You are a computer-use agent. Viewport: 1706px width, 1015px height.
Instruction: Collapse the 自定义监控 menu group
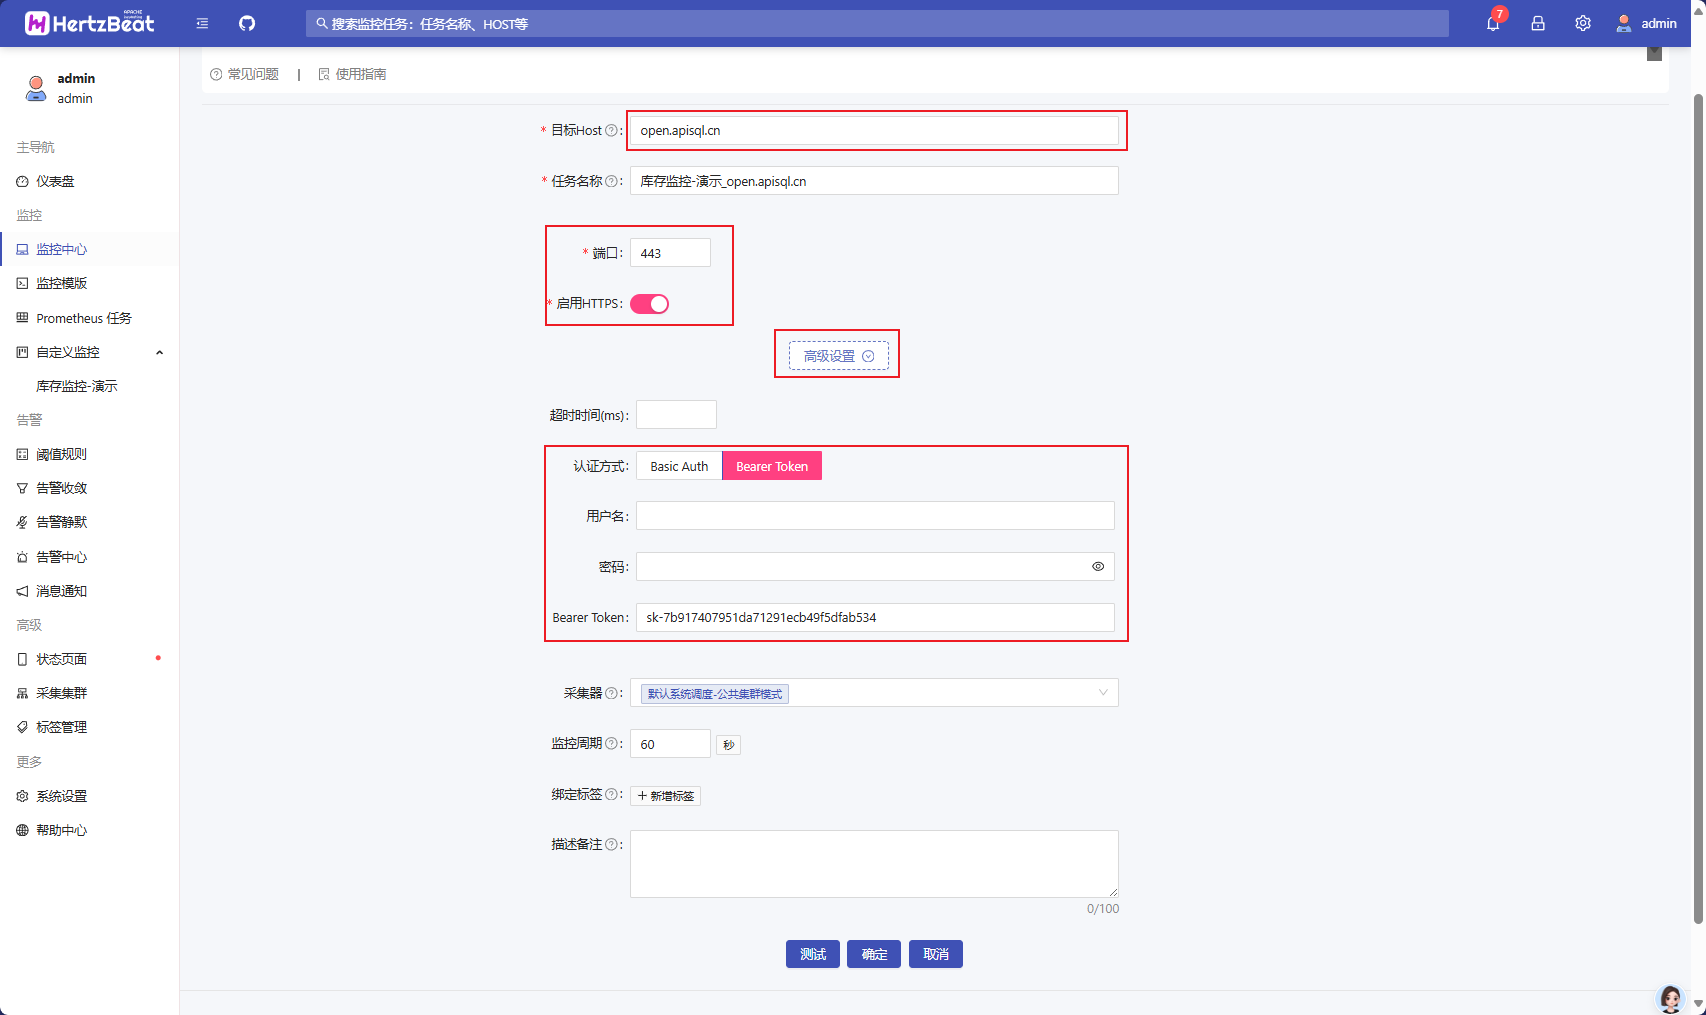(x=159, y=352)
